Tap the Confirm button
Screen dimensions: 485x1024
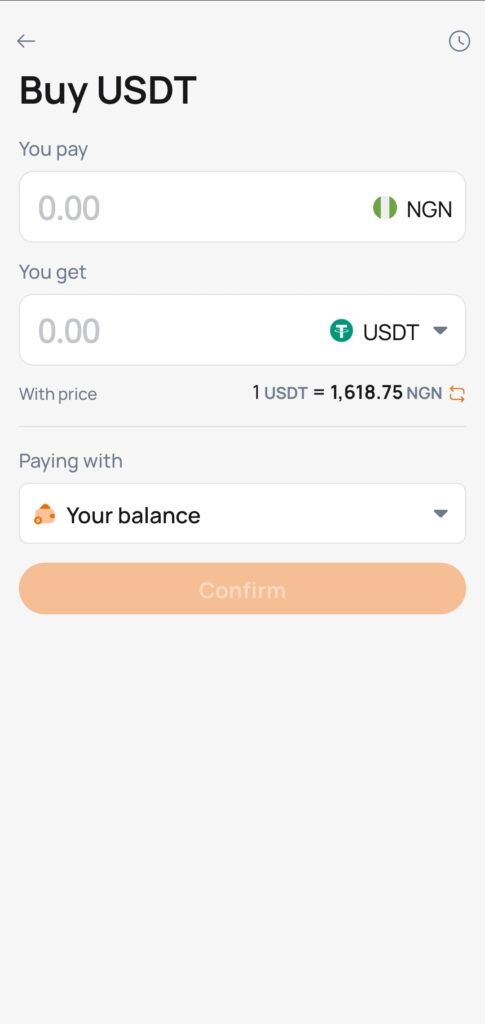pos(242,589)
